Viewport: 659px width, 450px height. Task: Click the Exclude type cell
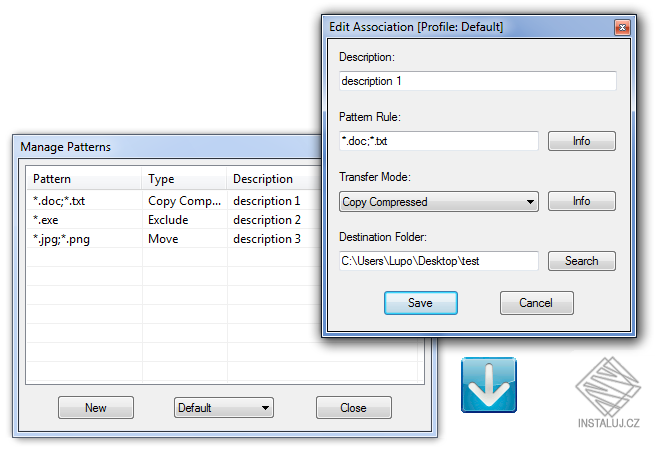pos(185,220)
